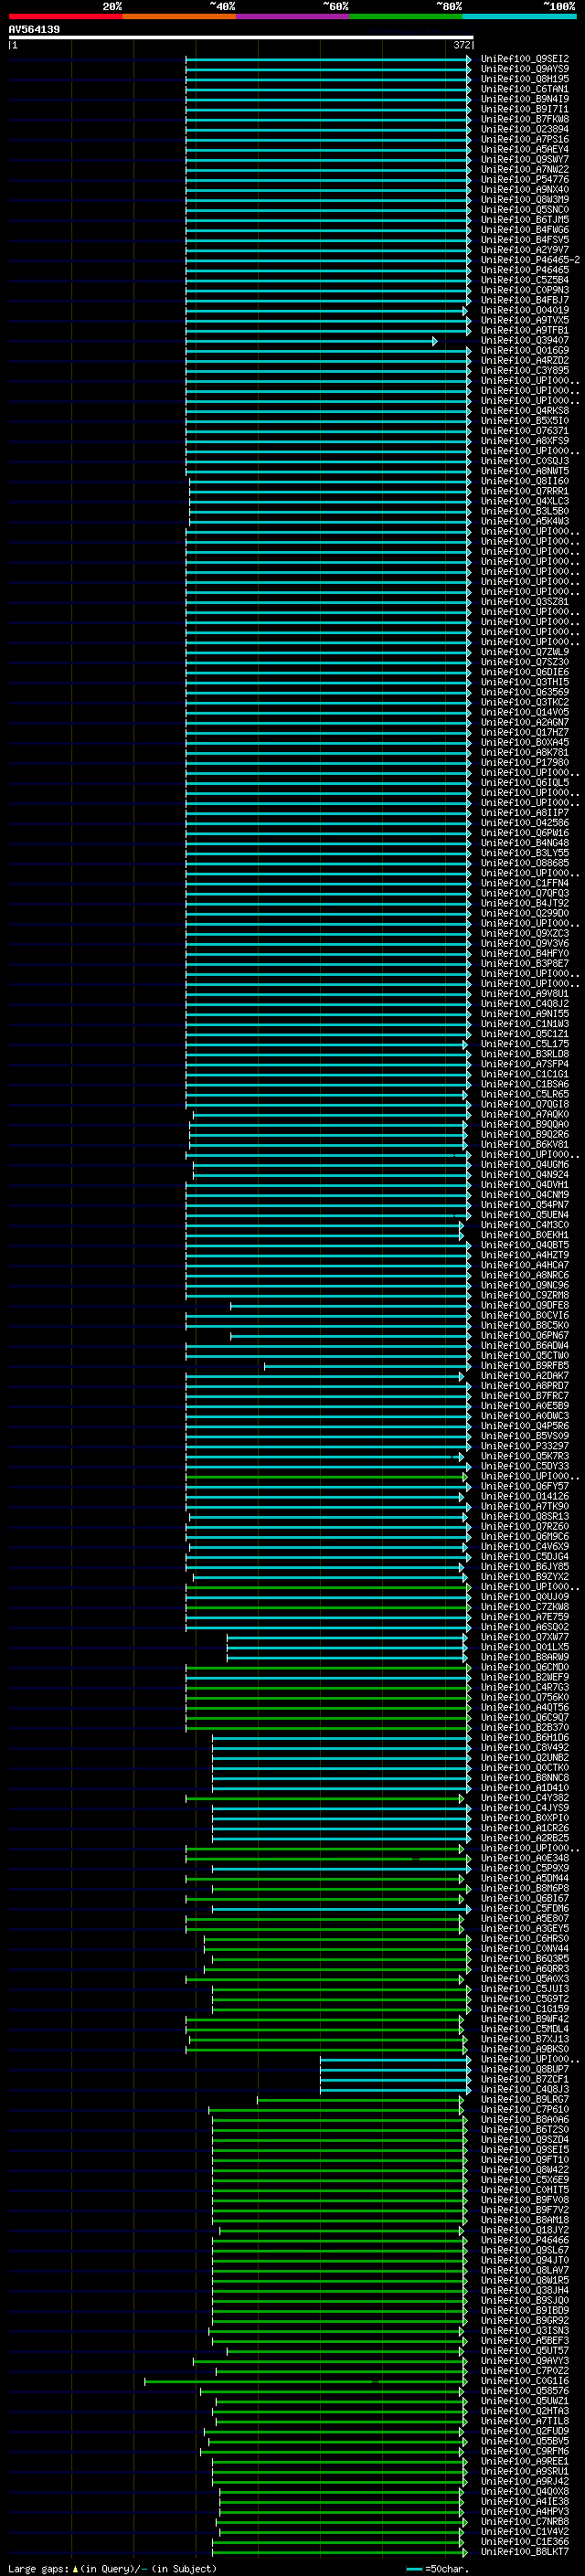The width and height of the screenshot is (585, 2576).
Task: Click the white query sequence bar
Action: tap(241, 38)
